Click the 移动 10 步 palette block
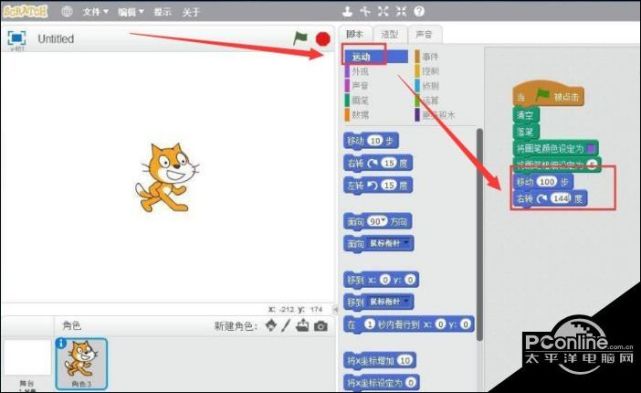The width and height of the screenshot is (641, 393). click(x=371, y=141)
